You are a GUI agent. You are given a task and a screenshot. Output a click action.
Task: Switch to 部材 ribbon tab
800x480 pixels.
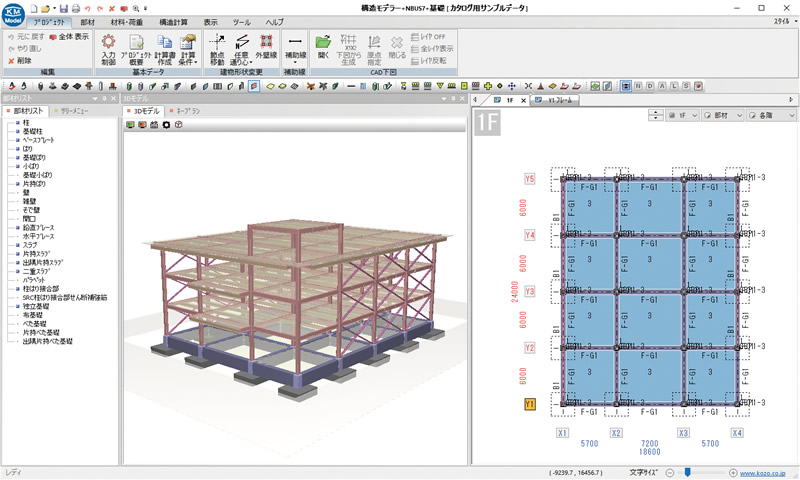pyautogui.click(x=87, y=22)
